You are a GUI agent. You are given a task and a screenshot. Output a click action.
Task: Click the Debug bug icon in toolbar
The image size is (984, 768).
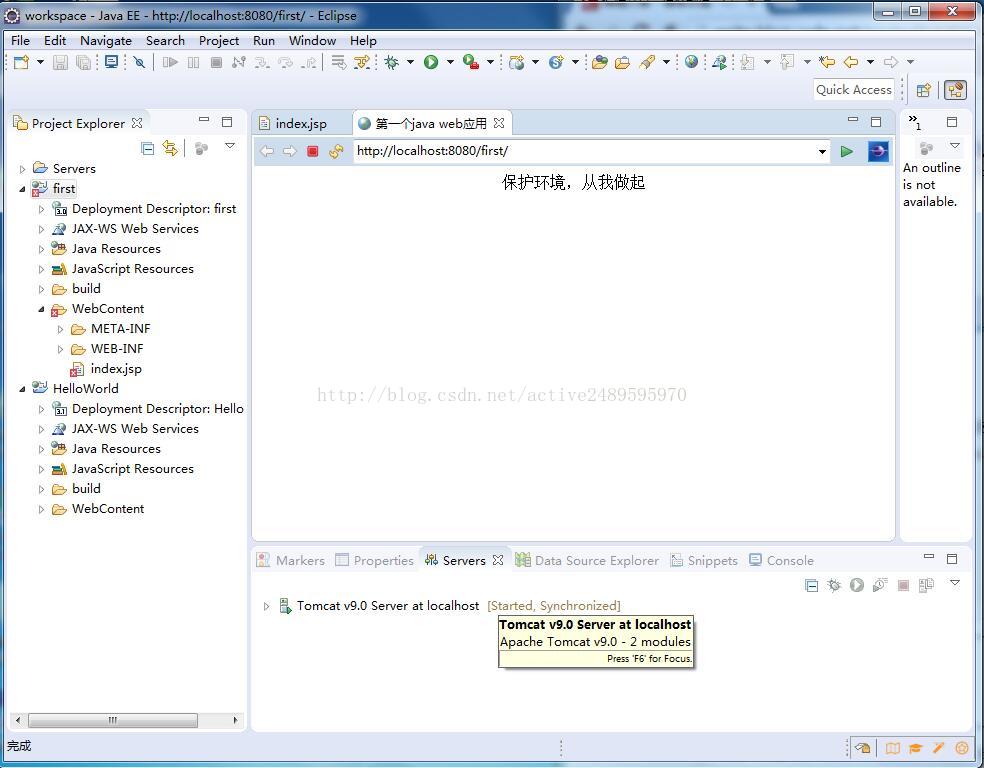(x=392, y=62)
